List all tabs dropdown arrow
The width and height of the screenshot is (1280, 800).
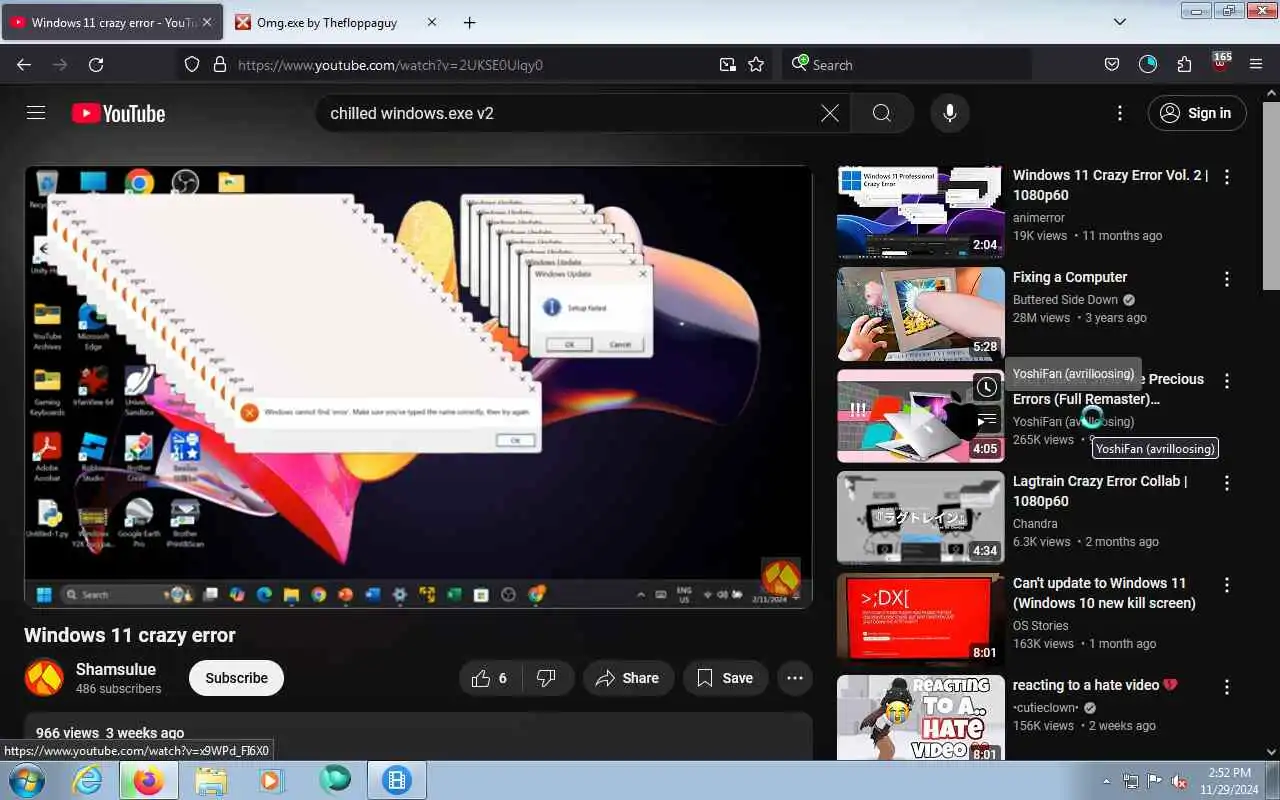click(x=1120, y=22)
